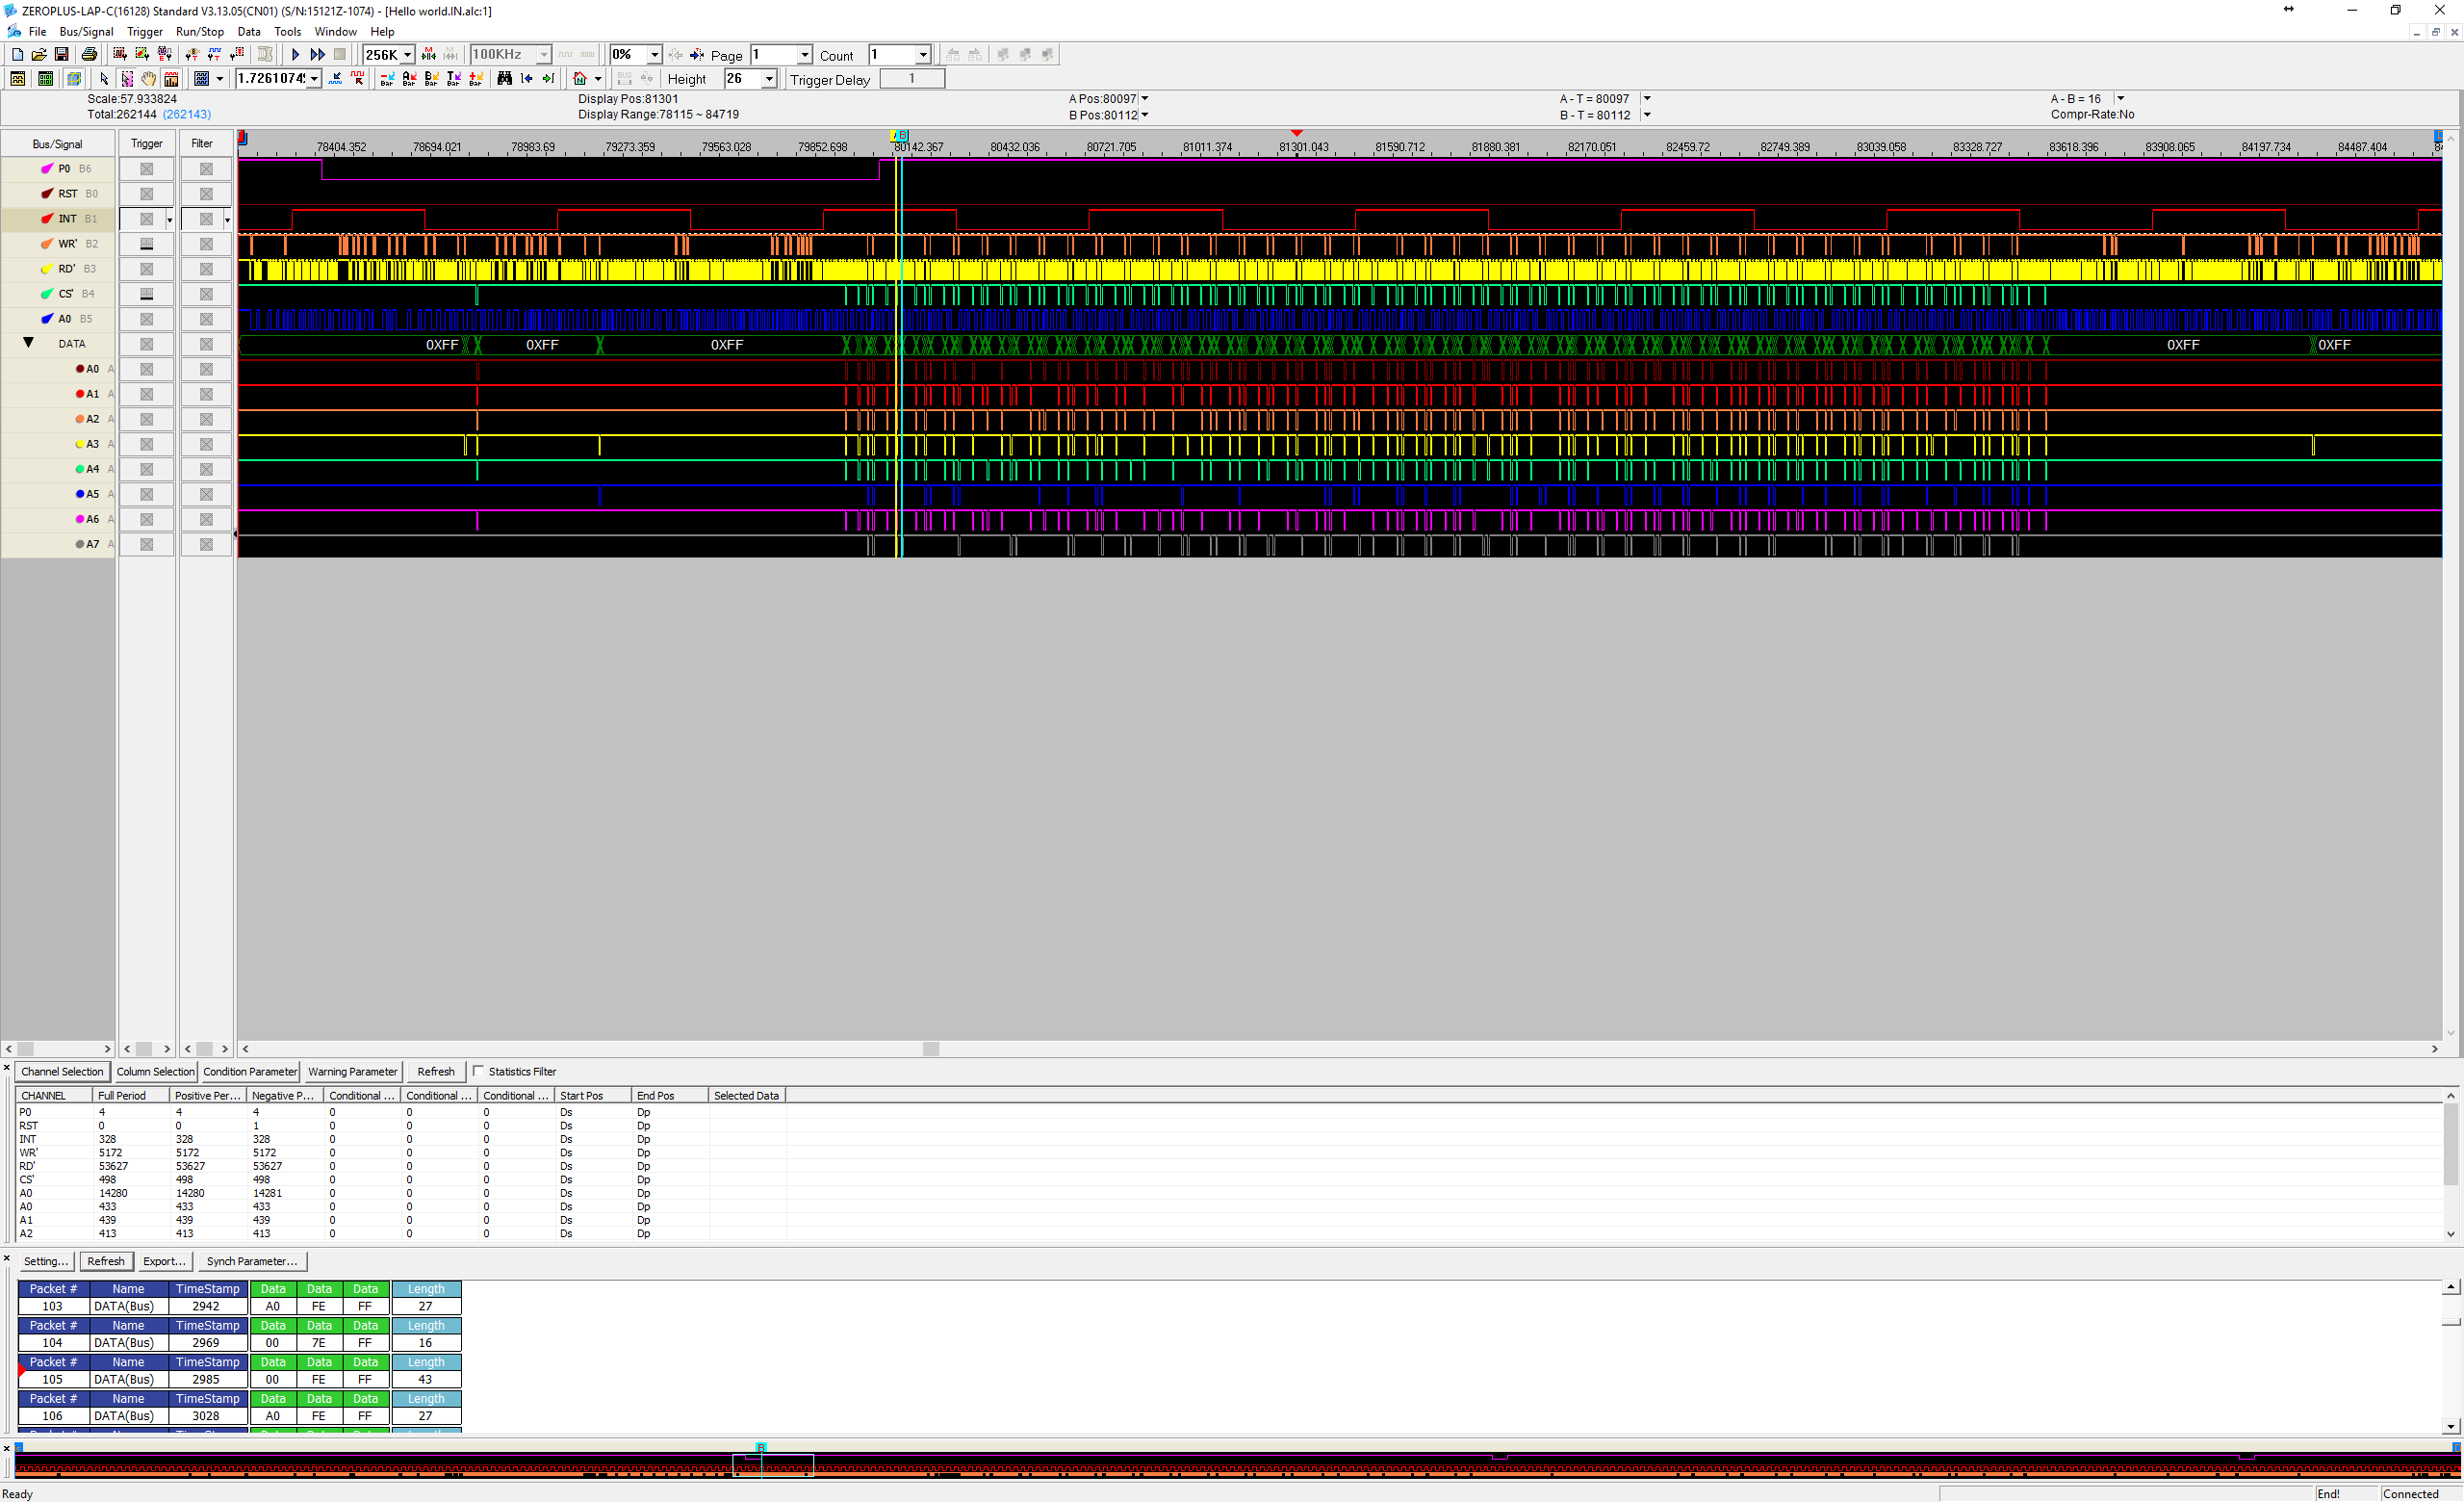Image resolution: width=2464 pixels, height=1502 pixels.
Task: Collapse the DATA bus group
Action: 28,343
